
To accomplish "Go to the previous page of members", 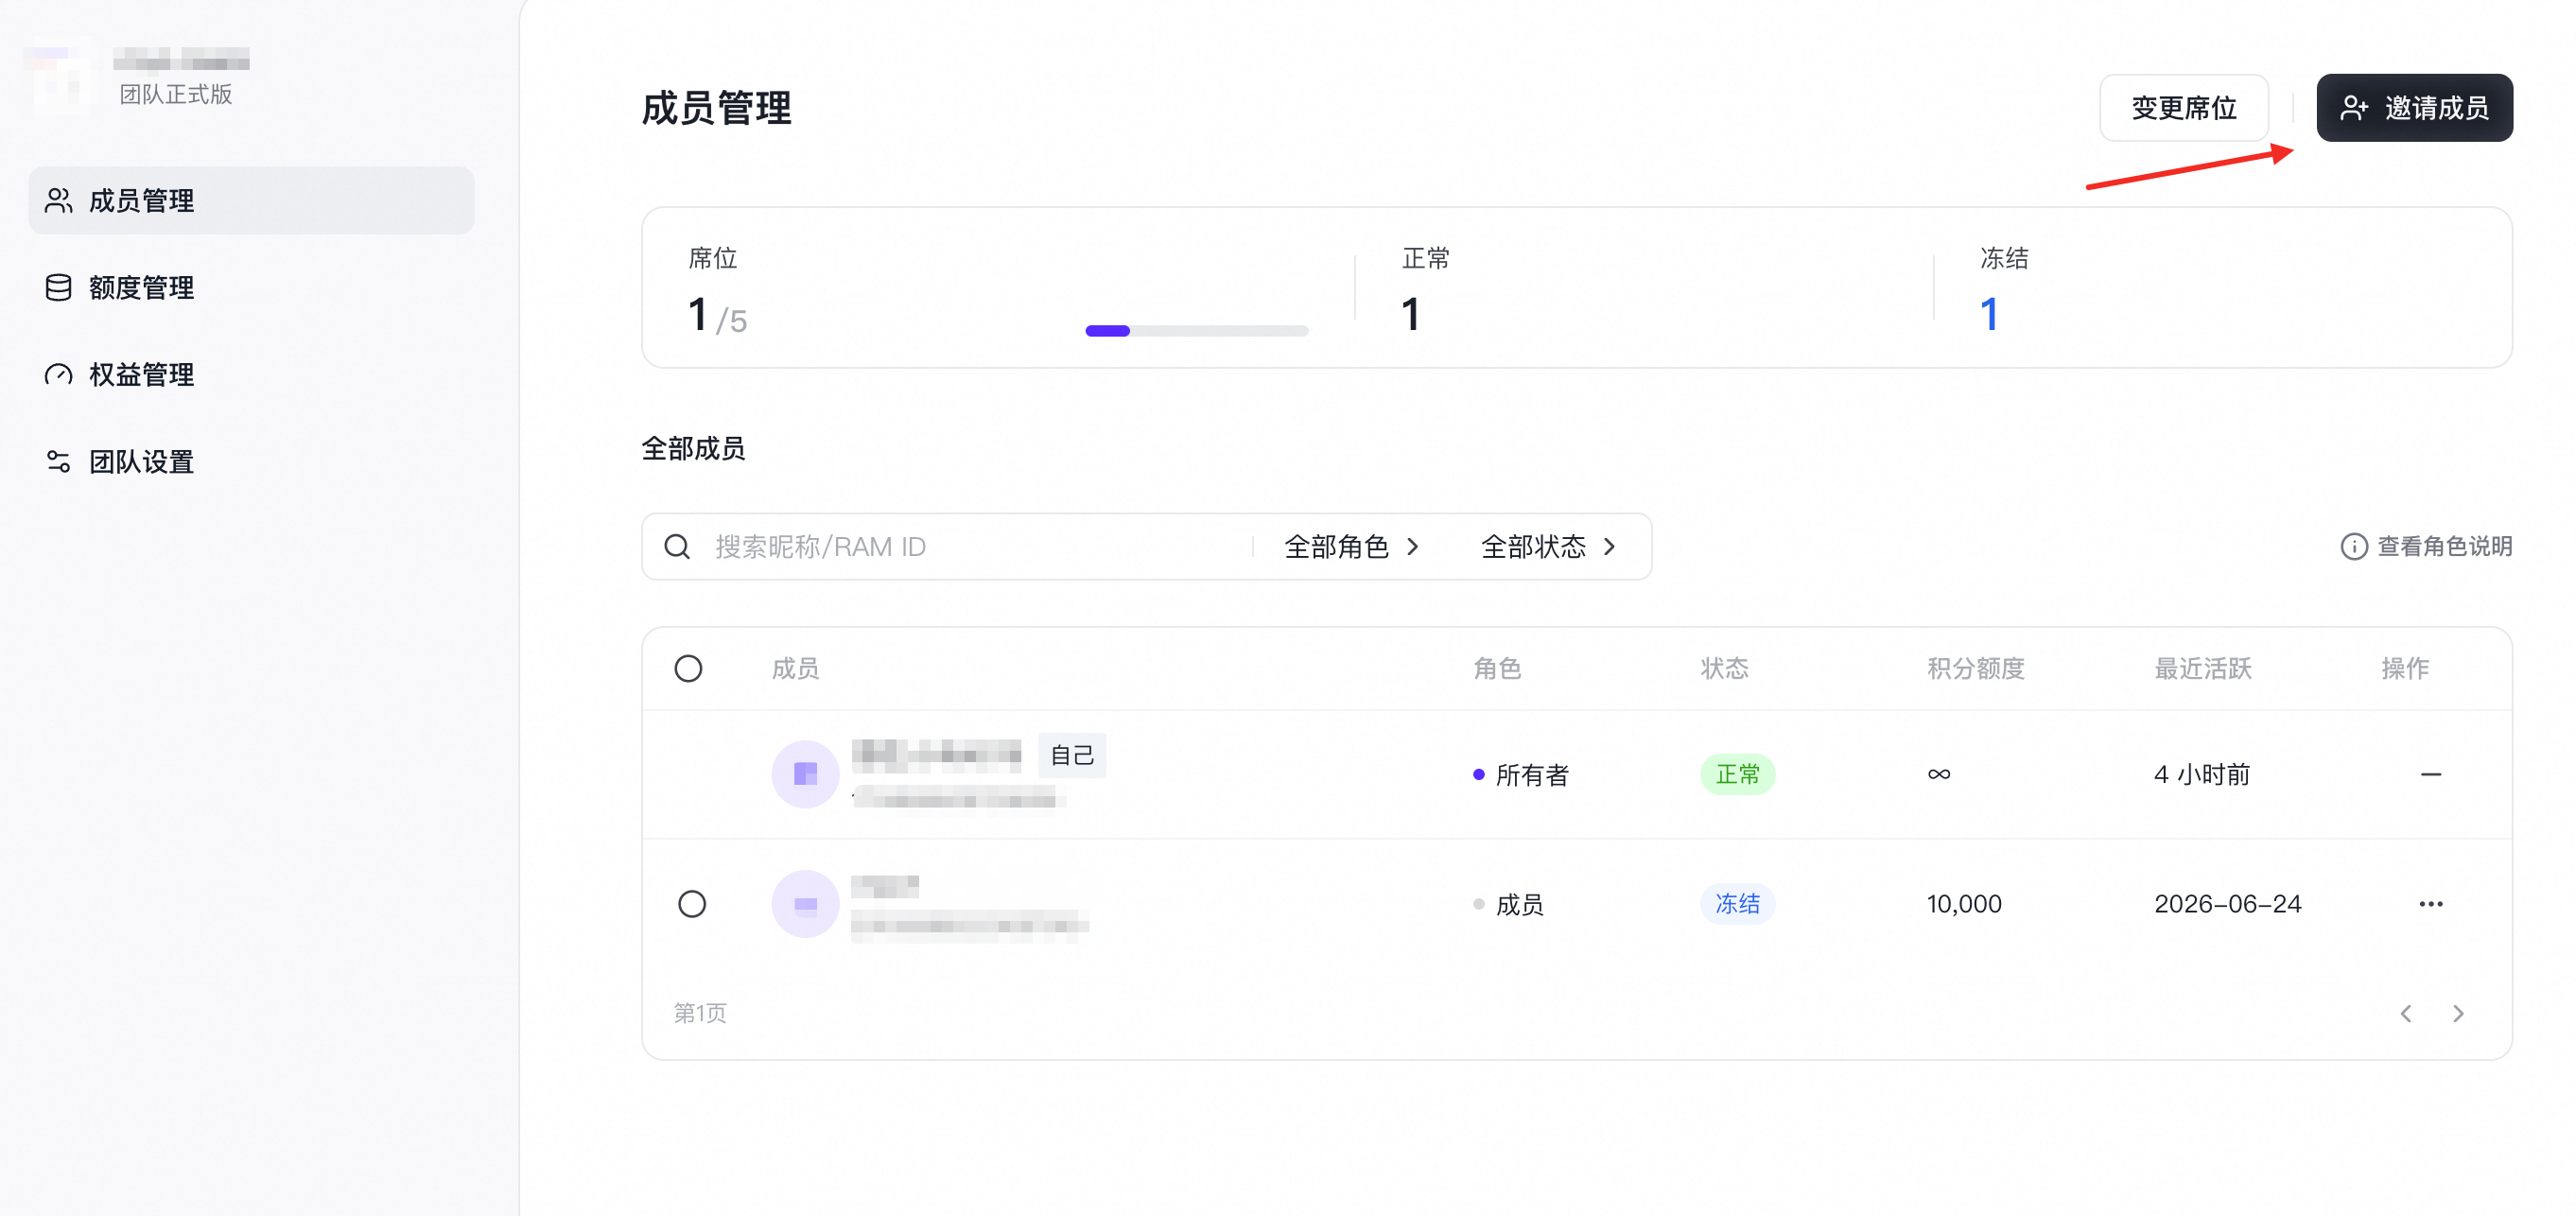I will [2406, 1014].
